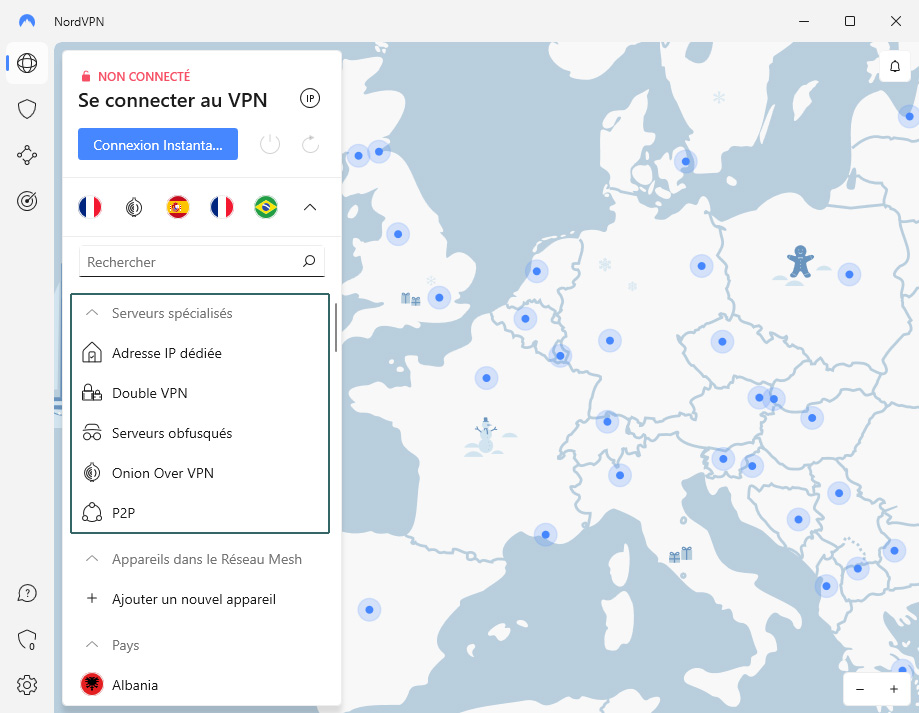
Task: Select second France flag in recent connections
Action: (x=222, y=207)
